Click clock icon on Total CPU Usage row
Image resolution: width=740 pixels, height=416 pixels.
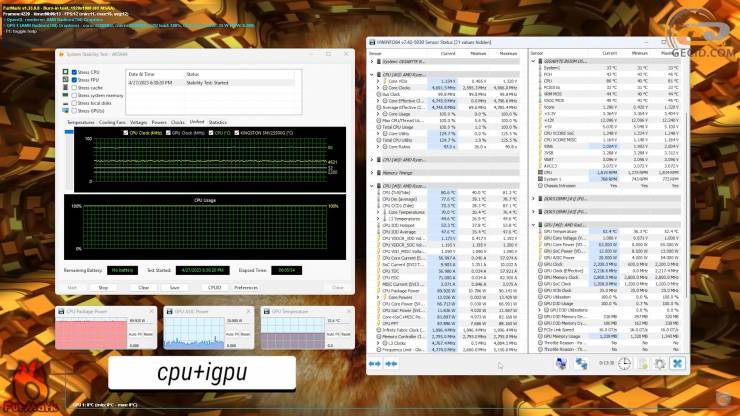[379, 127]
